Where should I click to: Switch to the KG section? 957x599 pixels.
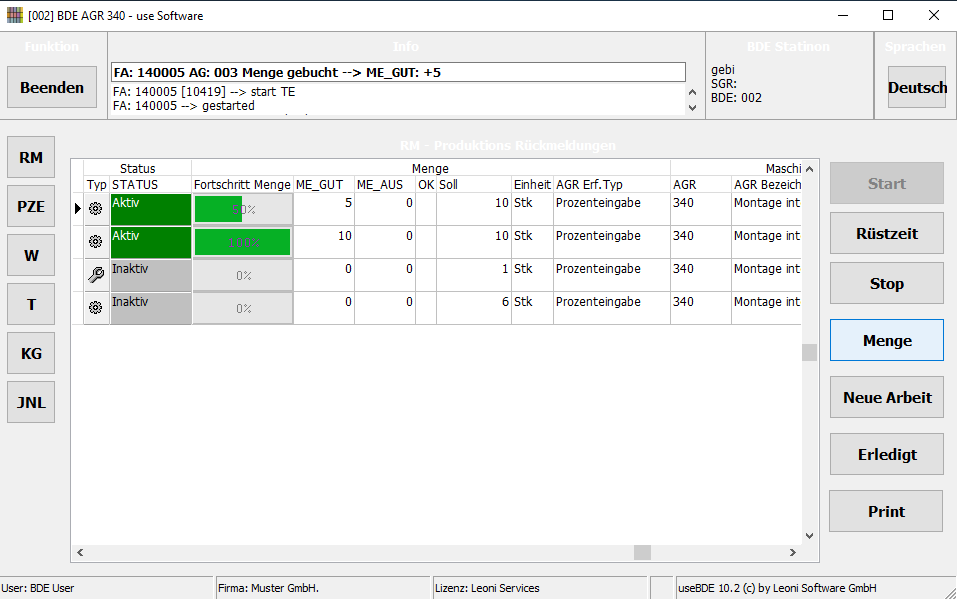tap(31, 353)
